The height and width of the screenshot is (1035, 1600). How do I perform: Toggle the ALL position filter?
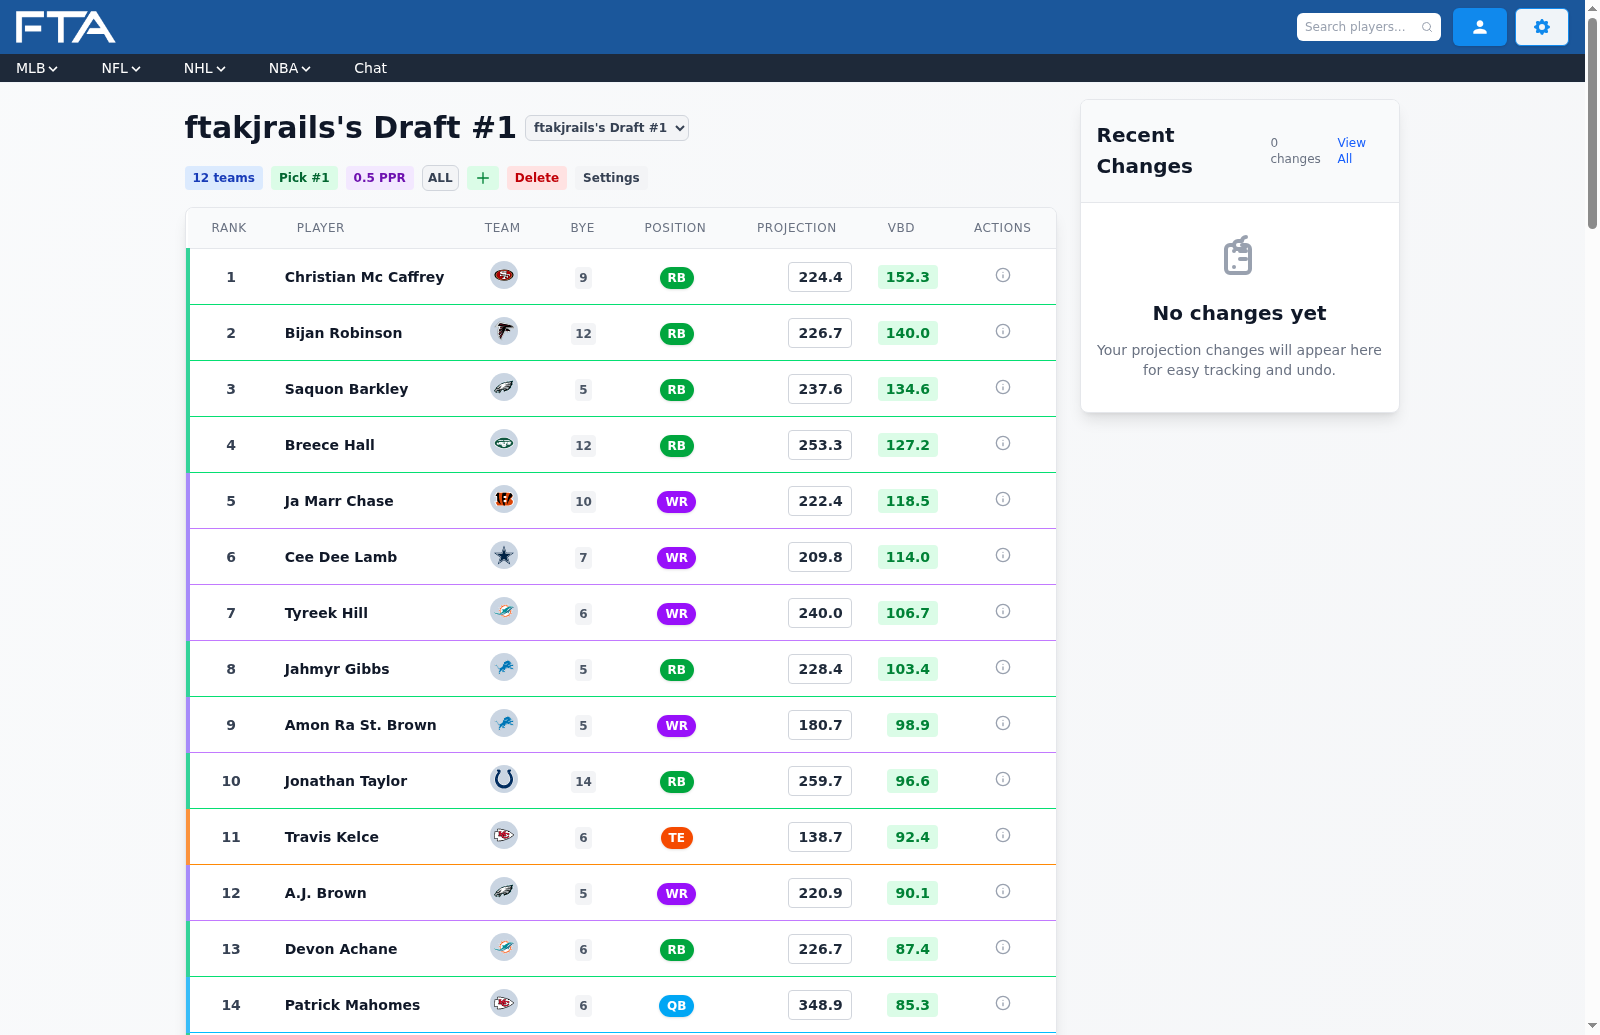point(440,177)
